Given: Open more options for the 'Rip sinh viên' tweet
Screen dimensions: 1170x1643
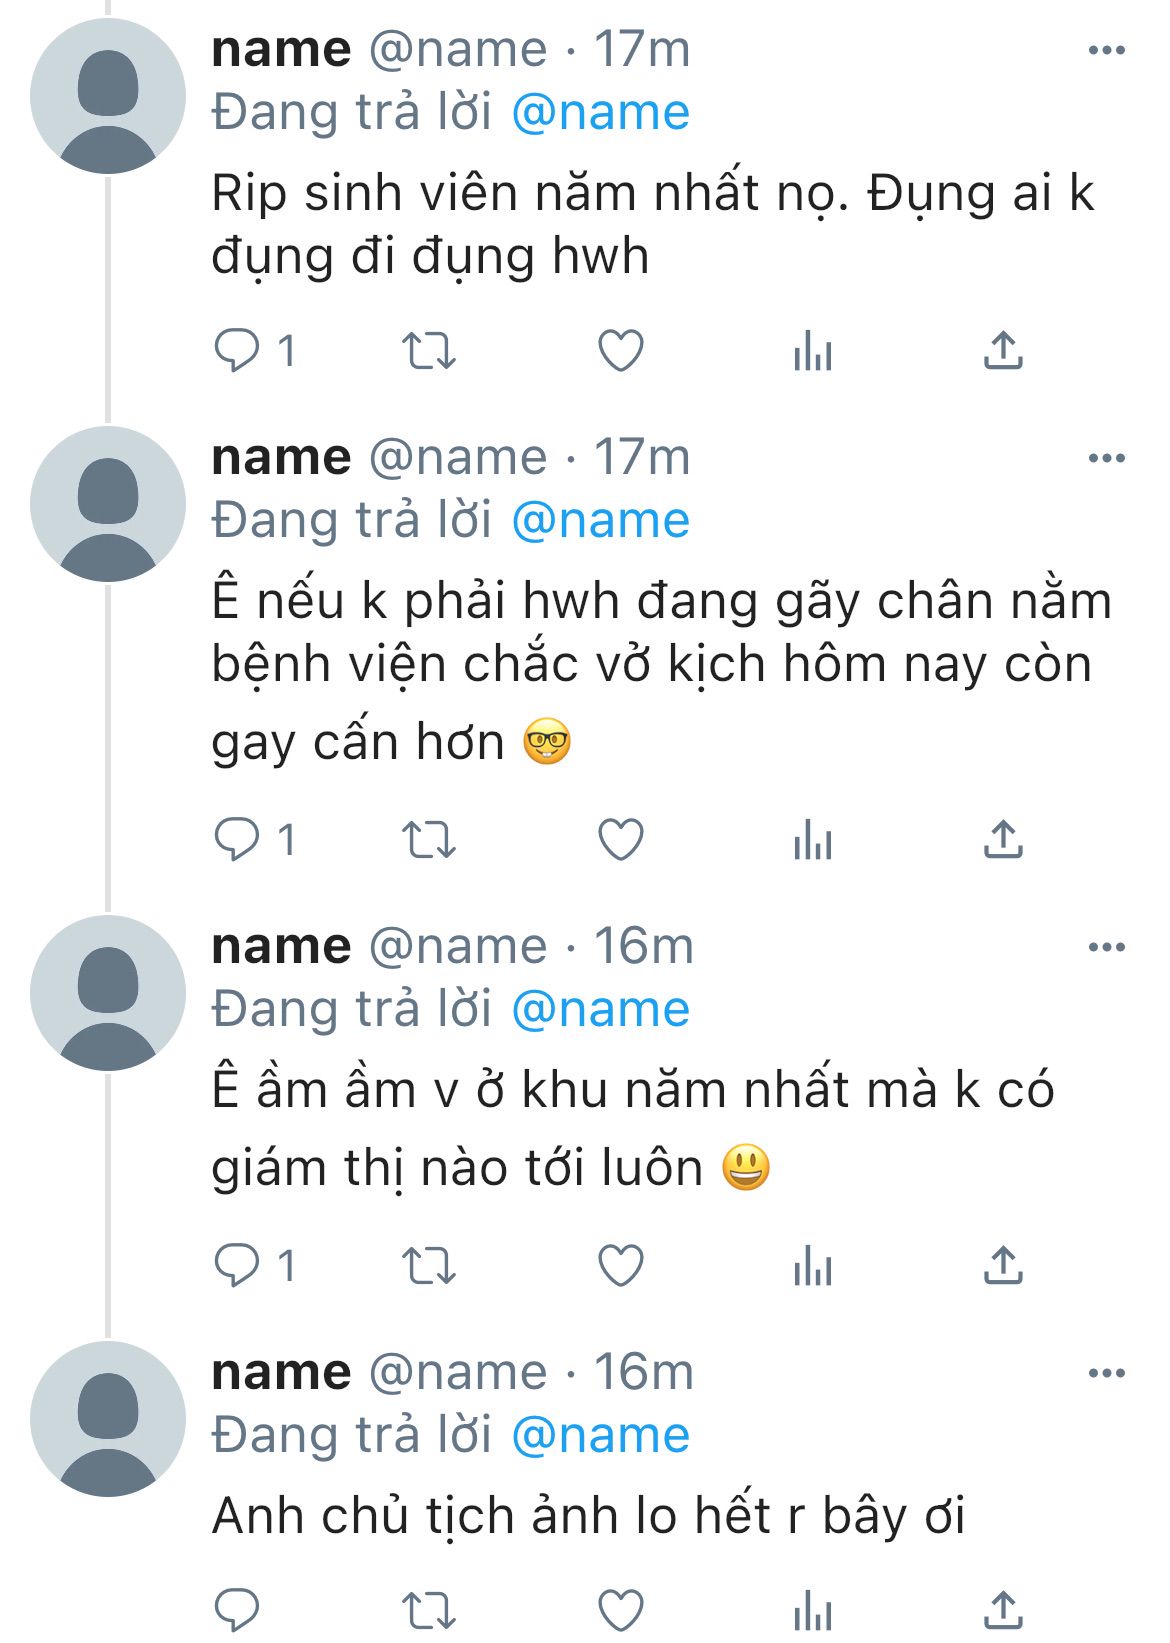Looking at the screenshot, I should (x=1107, y=50).
